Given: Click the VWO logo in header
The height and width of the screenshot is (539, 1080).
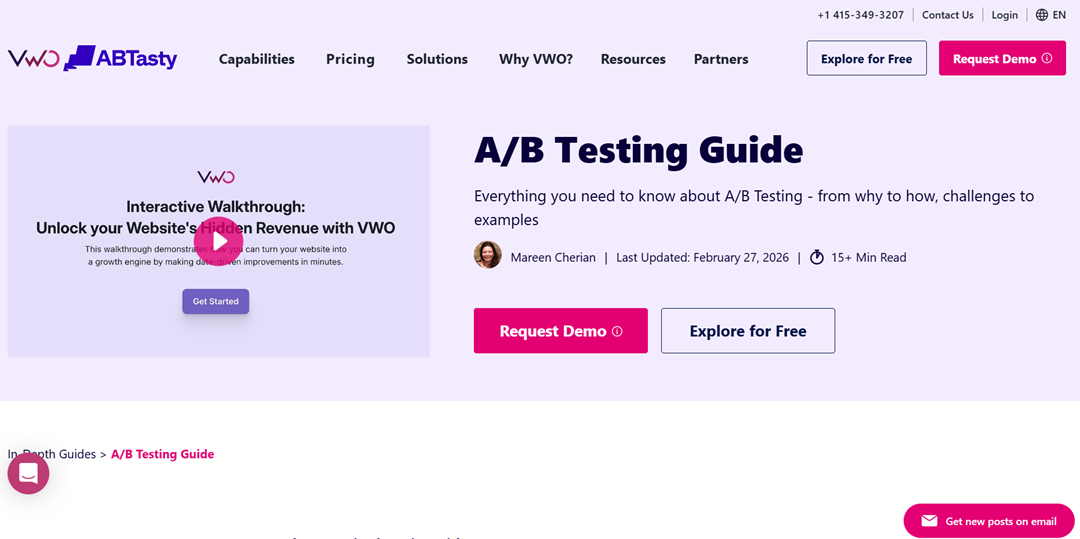Looking at the screenshot, I should 34,59.
